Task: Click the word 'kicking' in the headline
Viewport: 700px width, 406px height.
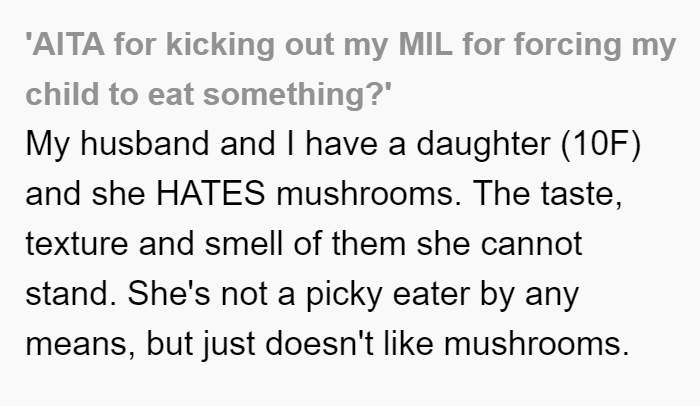Action: tap(221, 46)
